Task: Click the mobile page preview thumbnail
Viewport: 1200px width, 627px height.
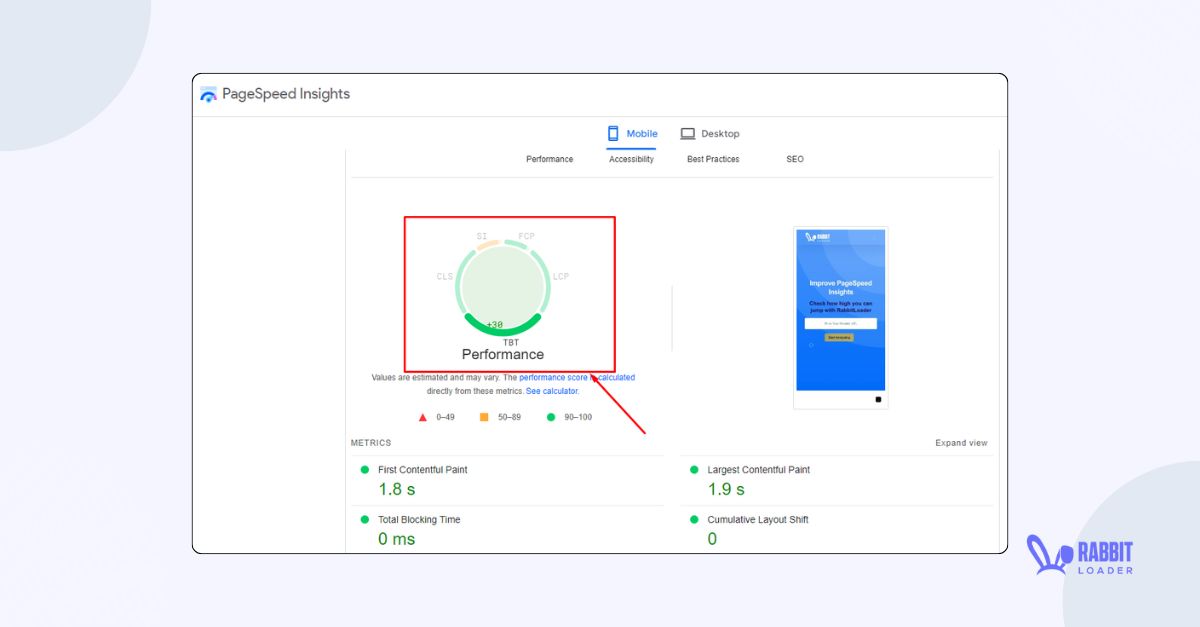Action: (x=840, y=315)
